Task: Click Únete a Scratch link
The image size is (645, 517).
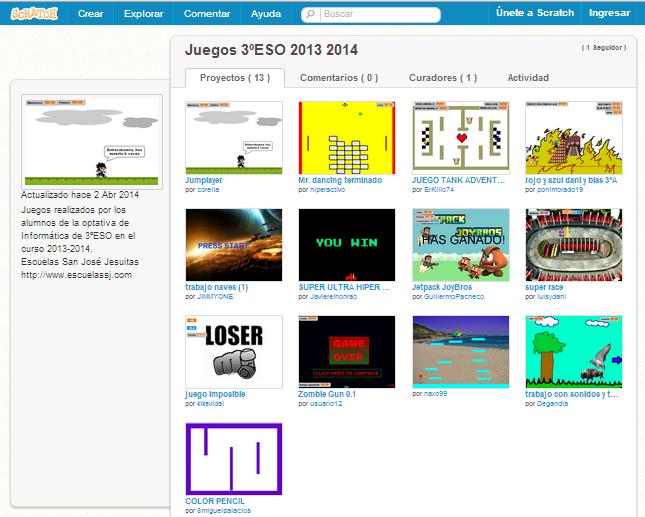Action: pyautogui.click(x=535, y=13)
